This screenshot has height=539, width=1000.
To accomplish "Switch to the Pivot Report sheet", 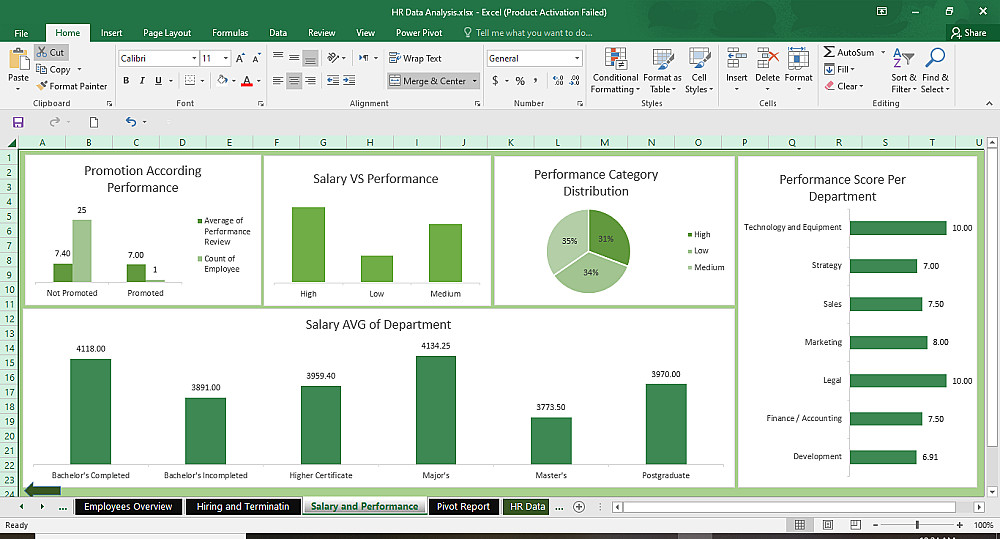I will pos(463,507).
